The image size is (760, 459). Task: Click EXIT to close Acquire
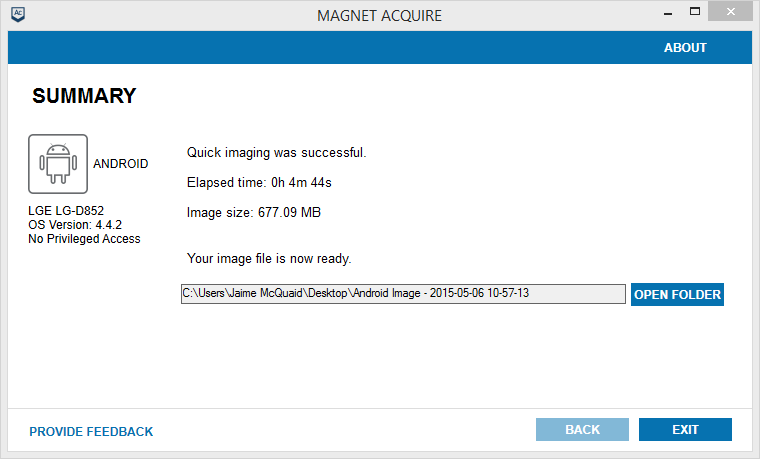pos(685,429)
